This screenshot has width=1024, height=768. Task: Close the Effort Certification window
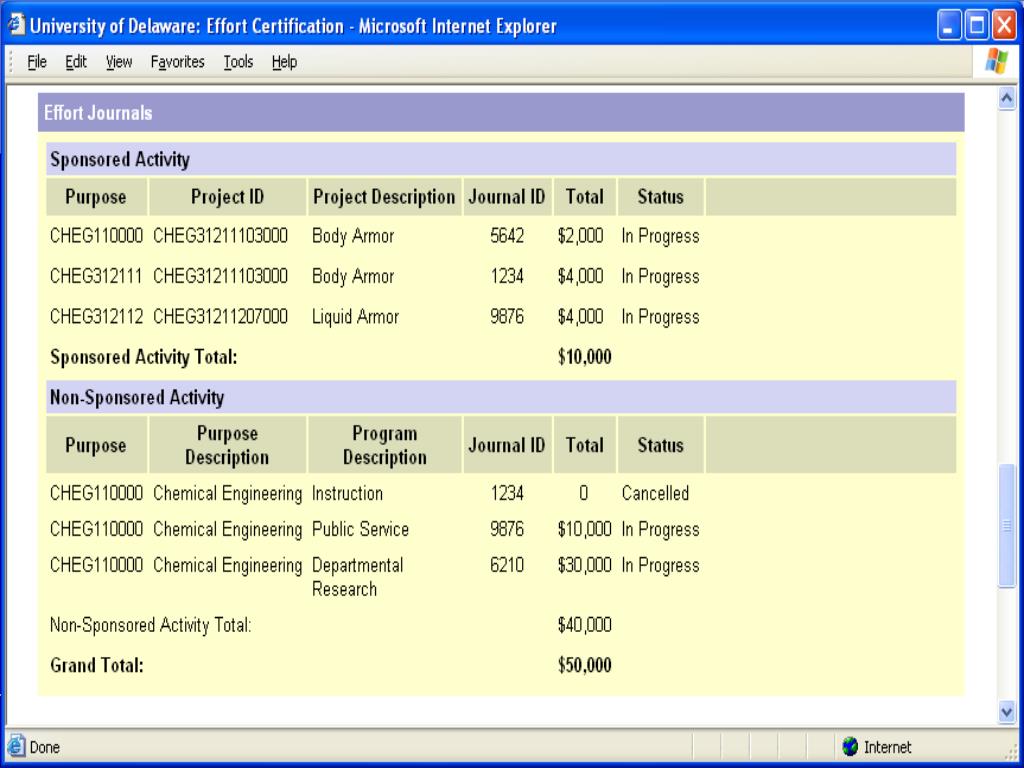[1004, 25]
